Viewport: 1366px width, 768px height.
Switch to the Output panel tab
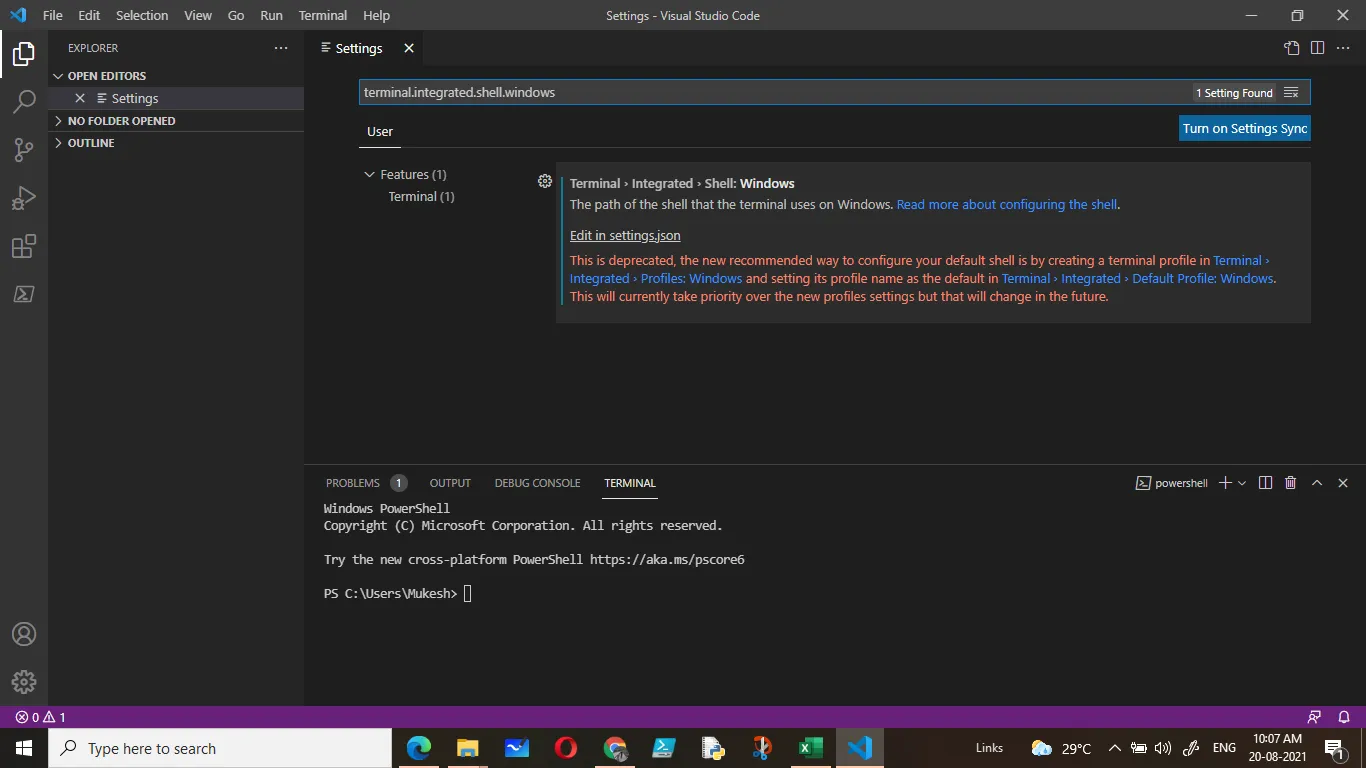[450, 483]
